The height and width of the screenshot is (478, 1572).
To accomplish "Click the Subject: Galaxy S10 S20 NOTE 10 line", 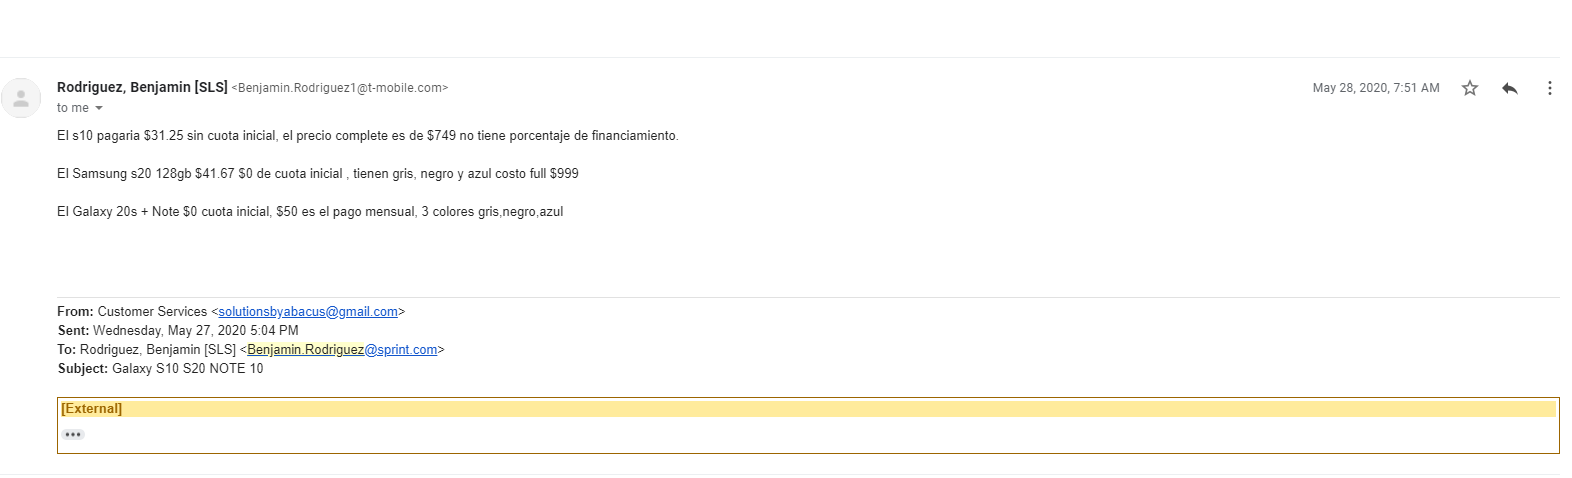I will 160,369.
